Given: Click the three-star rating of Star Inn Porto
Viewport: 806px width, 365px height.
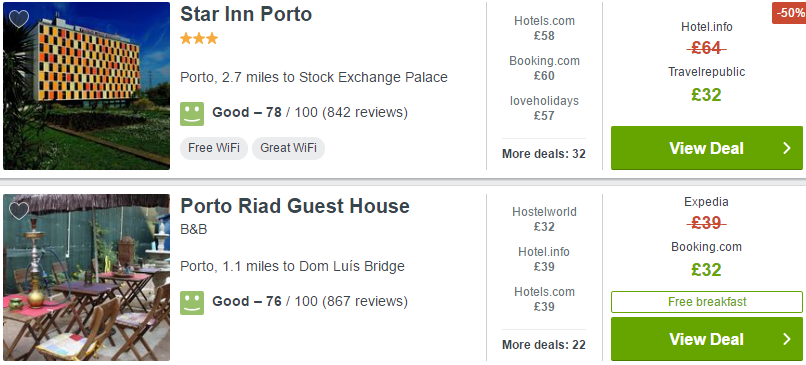Looking at the screenshot, I should point(199,39).
